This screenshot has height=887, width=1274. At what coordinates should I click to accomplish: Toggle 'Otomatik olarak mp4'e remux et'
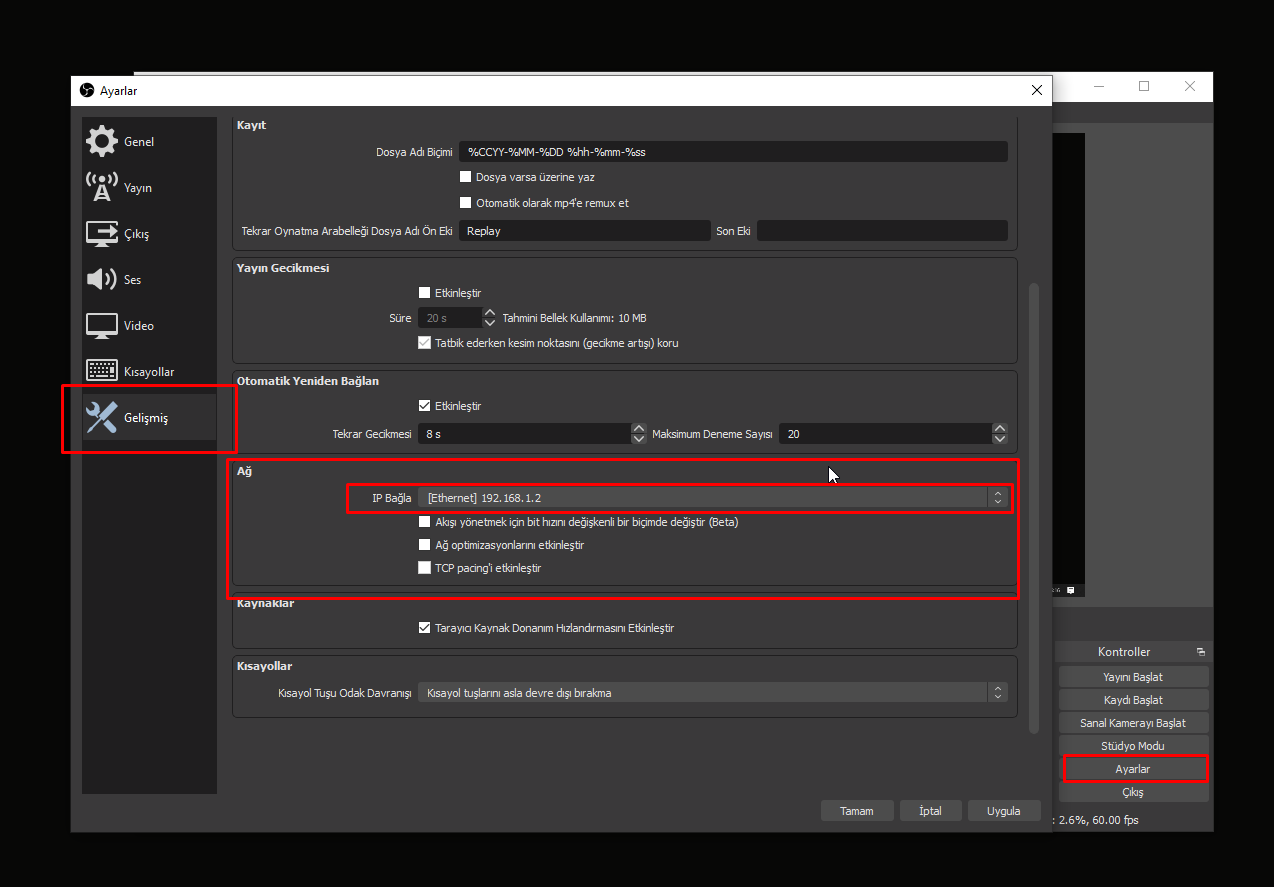[x=465, y=203]
